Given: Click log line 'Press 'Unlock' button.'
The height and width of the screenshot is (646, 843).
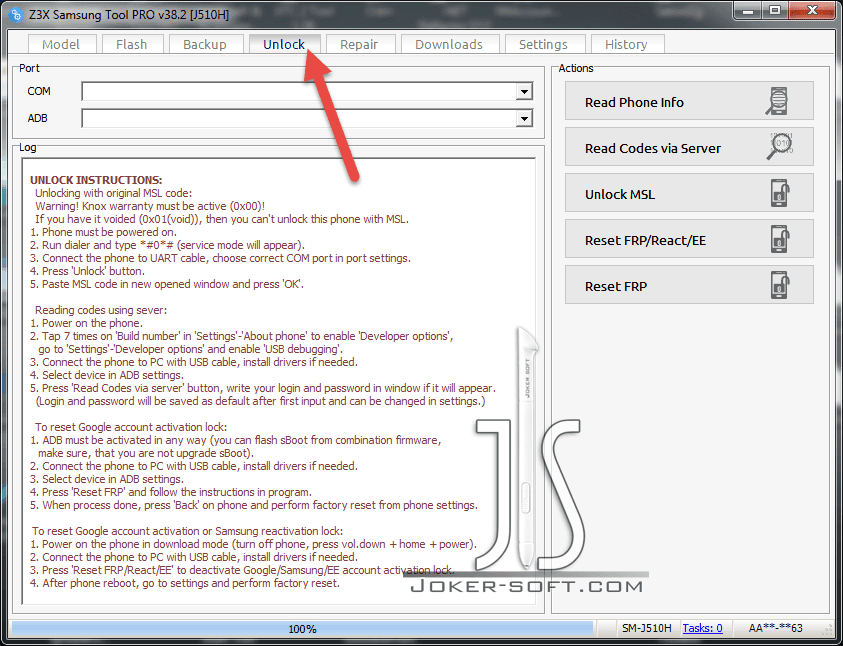Looking at the screenshot, I should point(87,271).
